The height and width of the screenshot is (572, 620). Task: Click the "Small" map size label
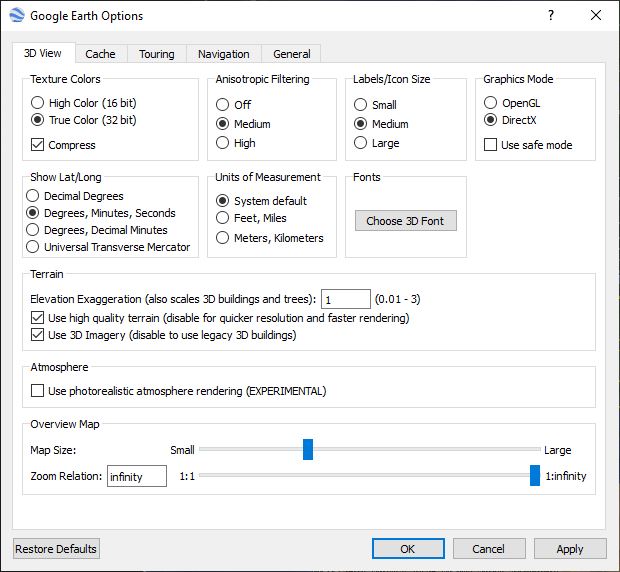[182, 450]
